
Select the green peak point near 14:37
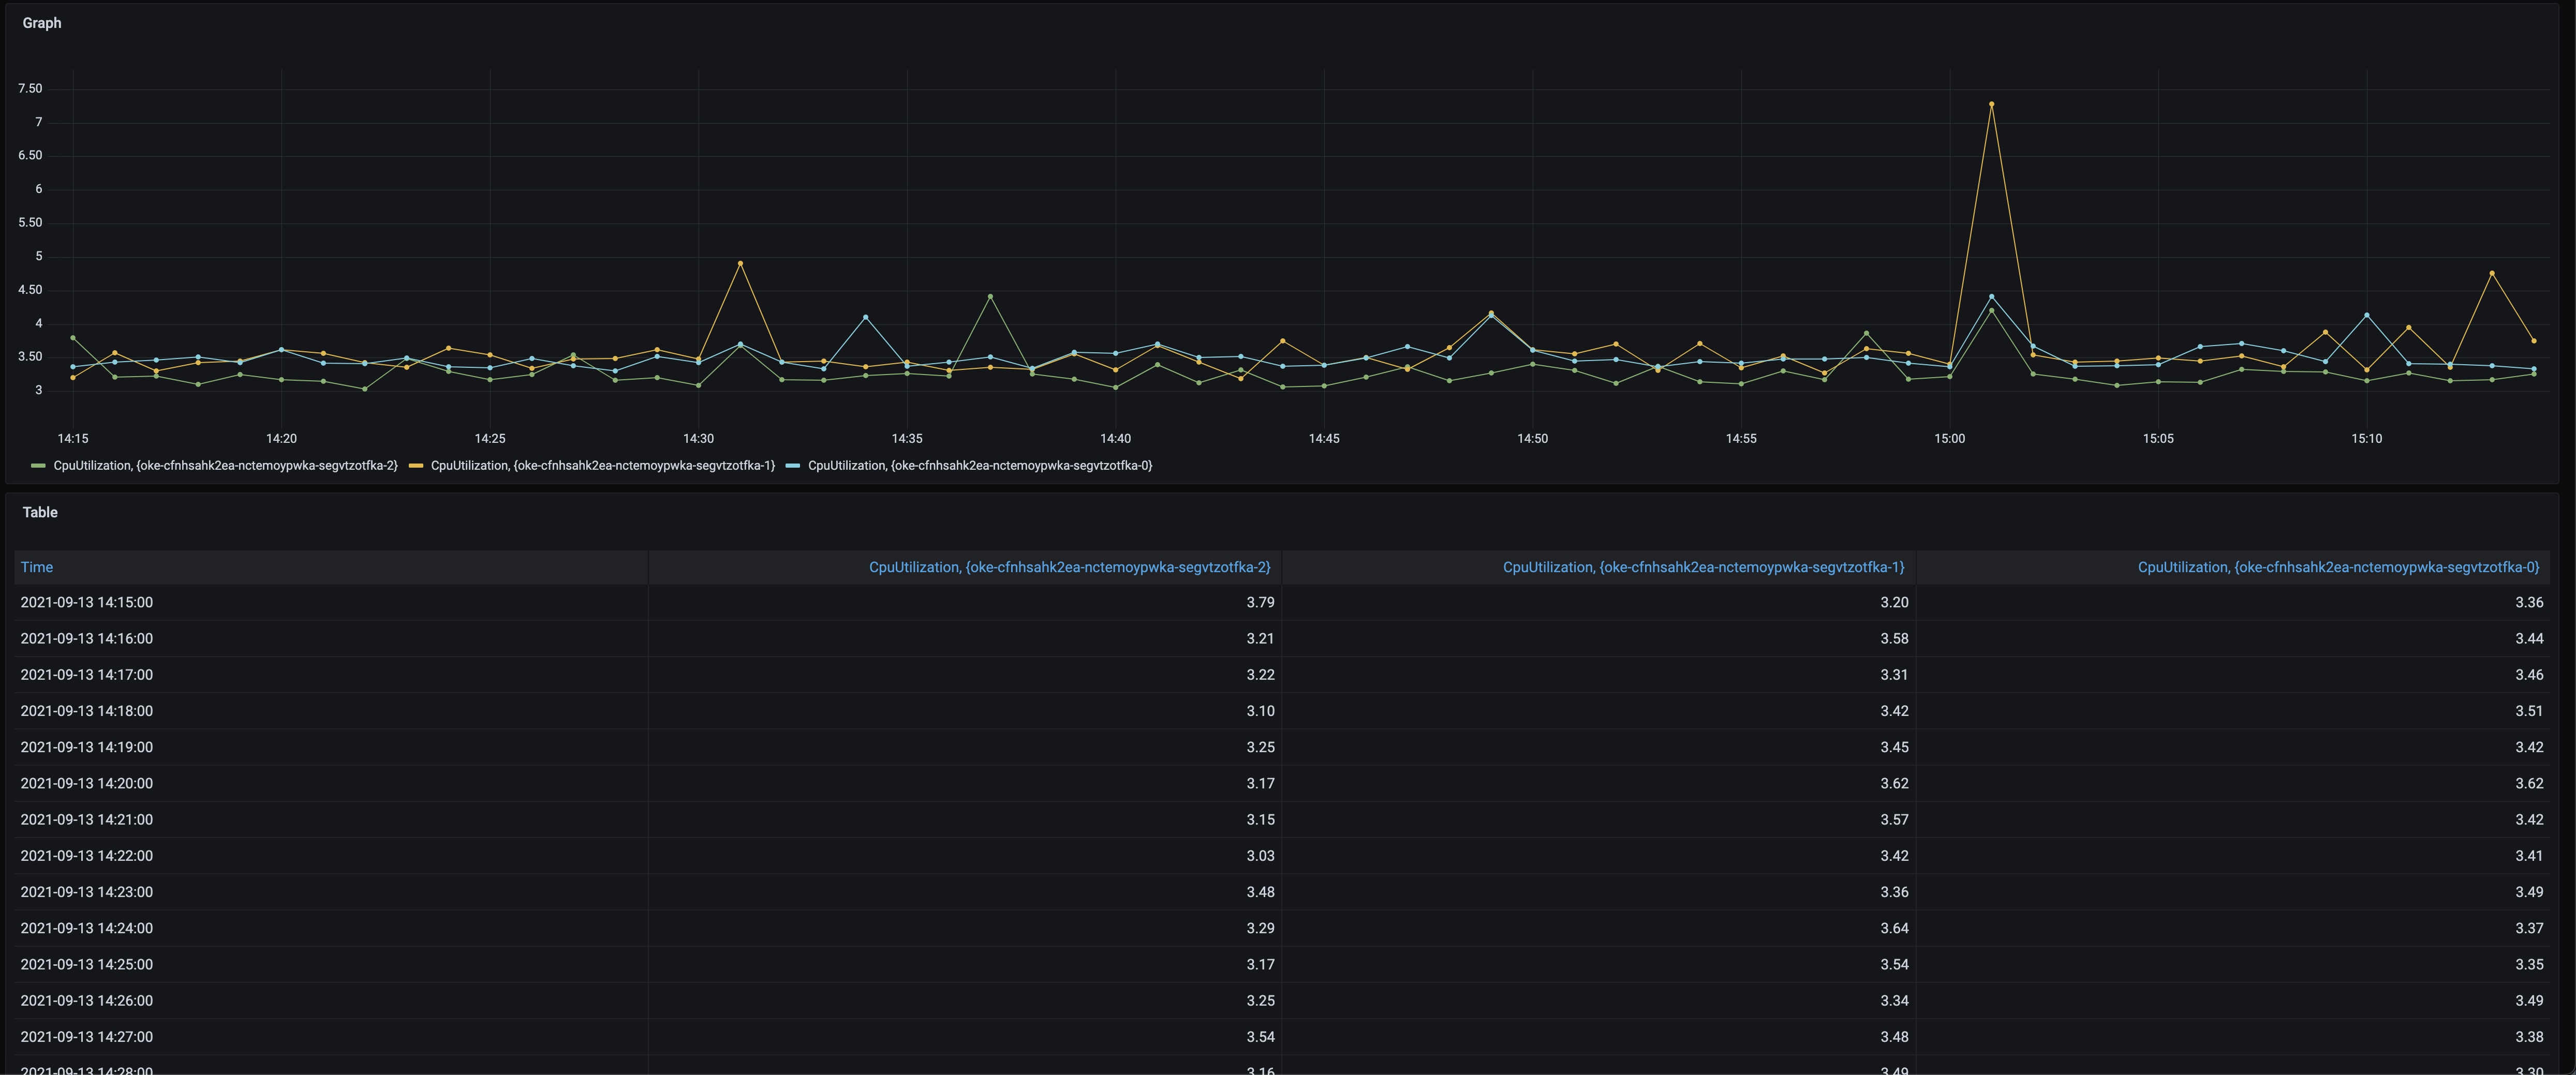(990, 297)
